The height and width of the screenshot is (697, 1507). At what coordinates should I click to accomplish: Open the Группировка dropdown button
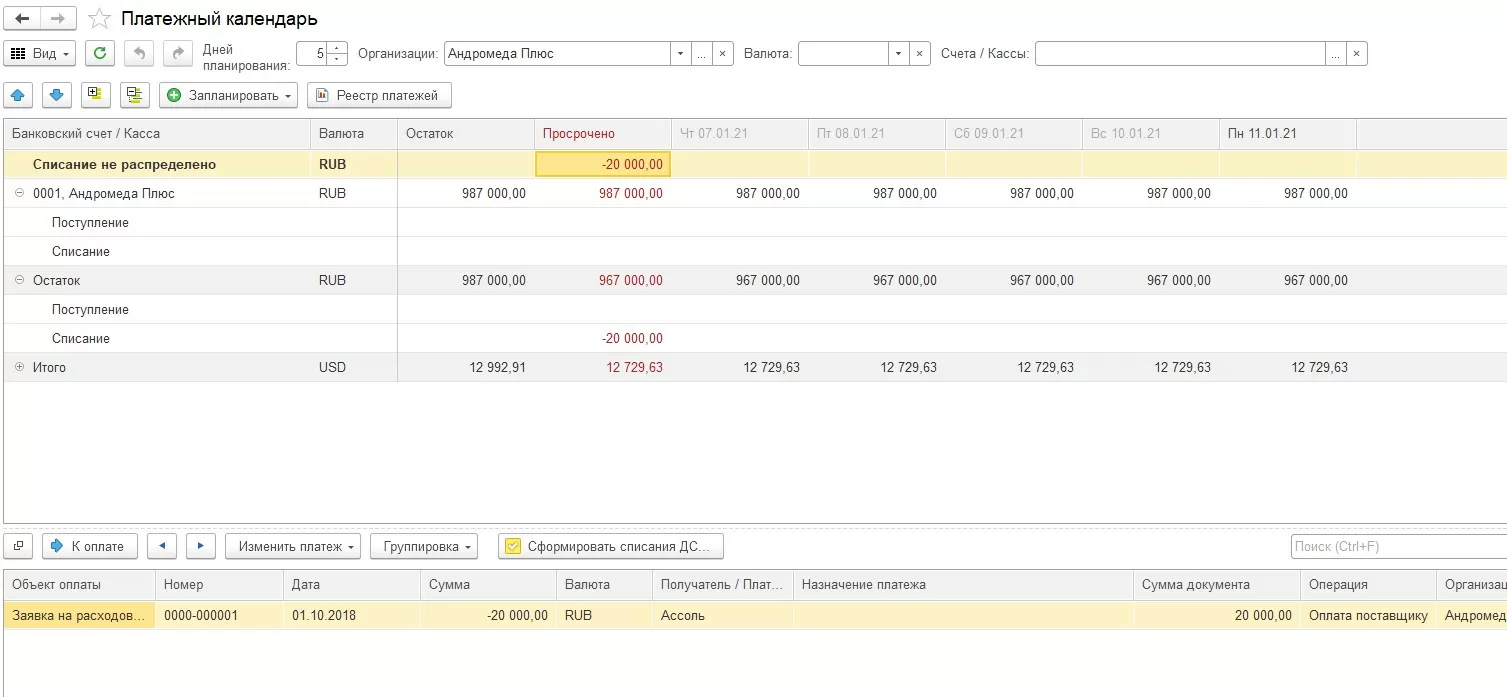pyautogui.click(x=423, y=547)
